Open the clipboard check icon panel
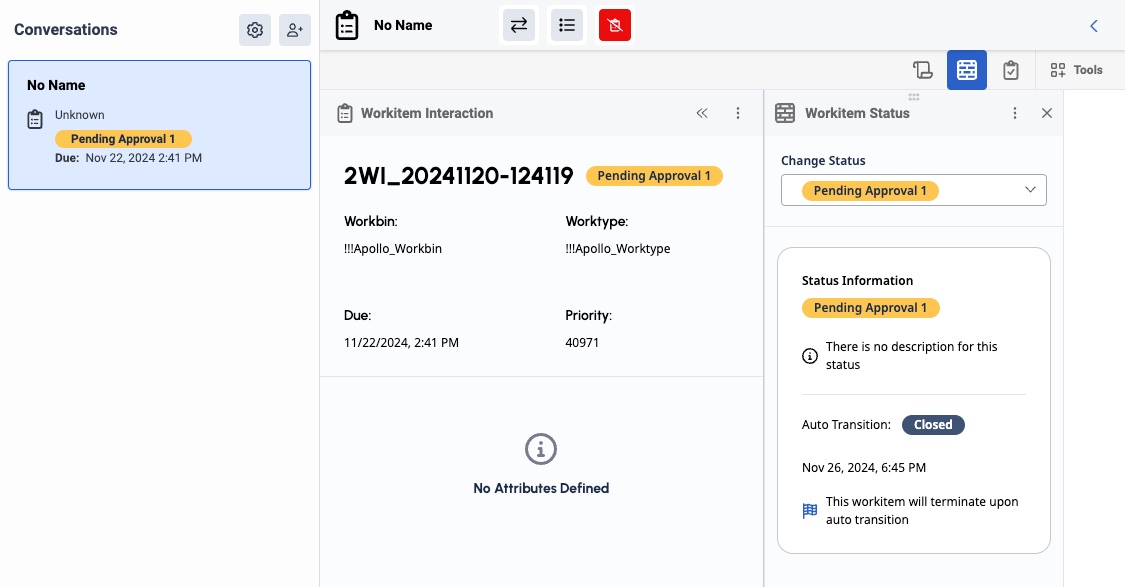This screenshot has width=1125, height=587. pos(1011,70)
